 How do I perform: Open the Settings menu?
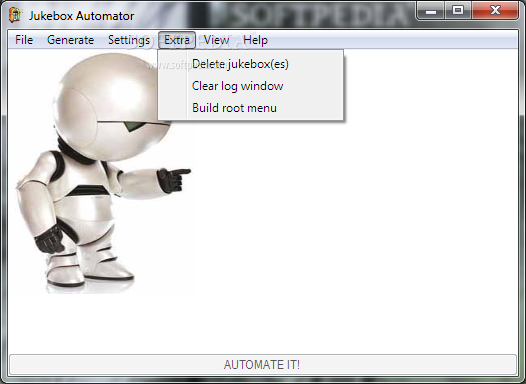click(x=129, y=40)
